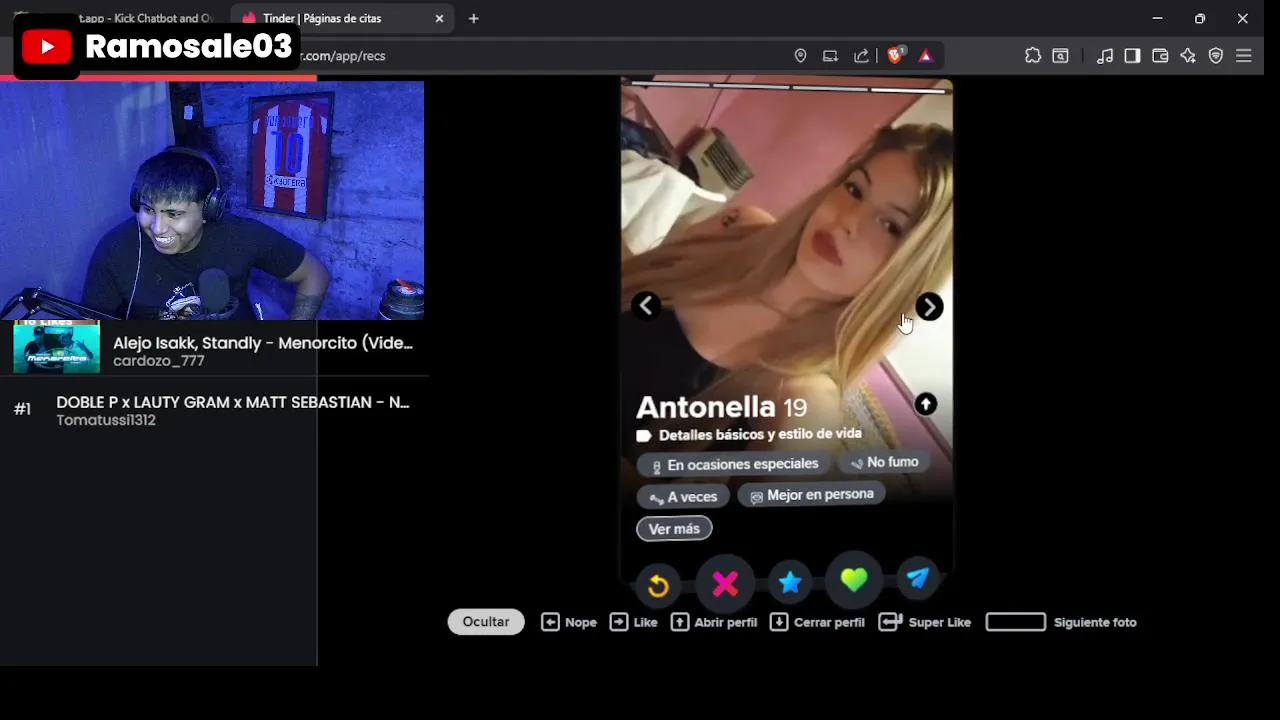The image size is (1280, 720).
Task: Open Brave VPN shield icon
Action: coord(1216,56)
